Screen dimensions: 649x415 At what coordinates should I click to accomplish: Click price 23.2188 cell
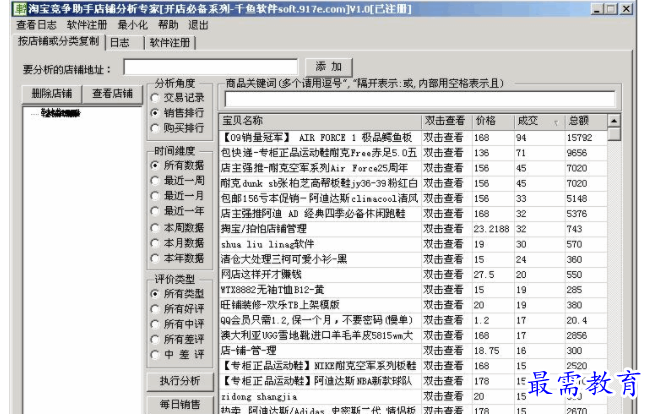click(492, 229)
